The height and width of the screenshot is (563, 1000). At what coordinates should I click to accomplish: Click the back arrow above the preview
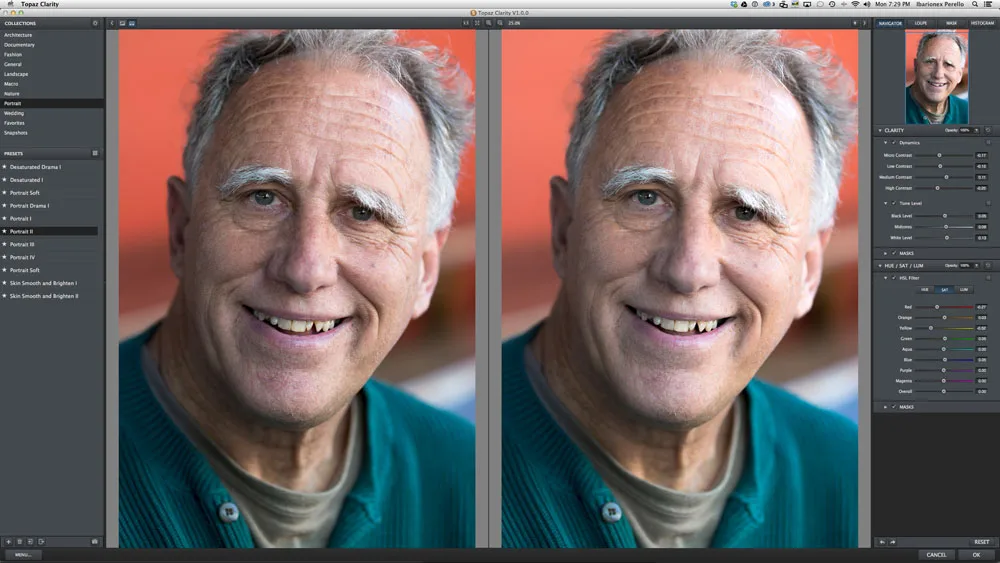[112, 23]
